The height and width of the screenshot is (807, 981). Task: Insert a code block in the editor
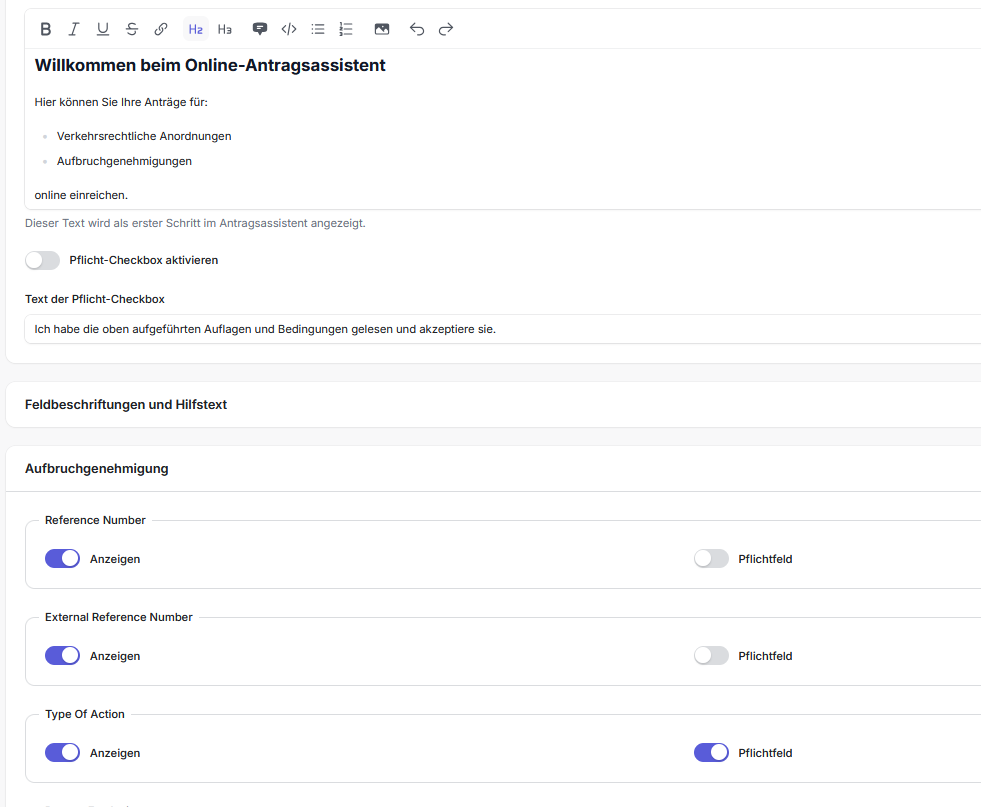289,29
